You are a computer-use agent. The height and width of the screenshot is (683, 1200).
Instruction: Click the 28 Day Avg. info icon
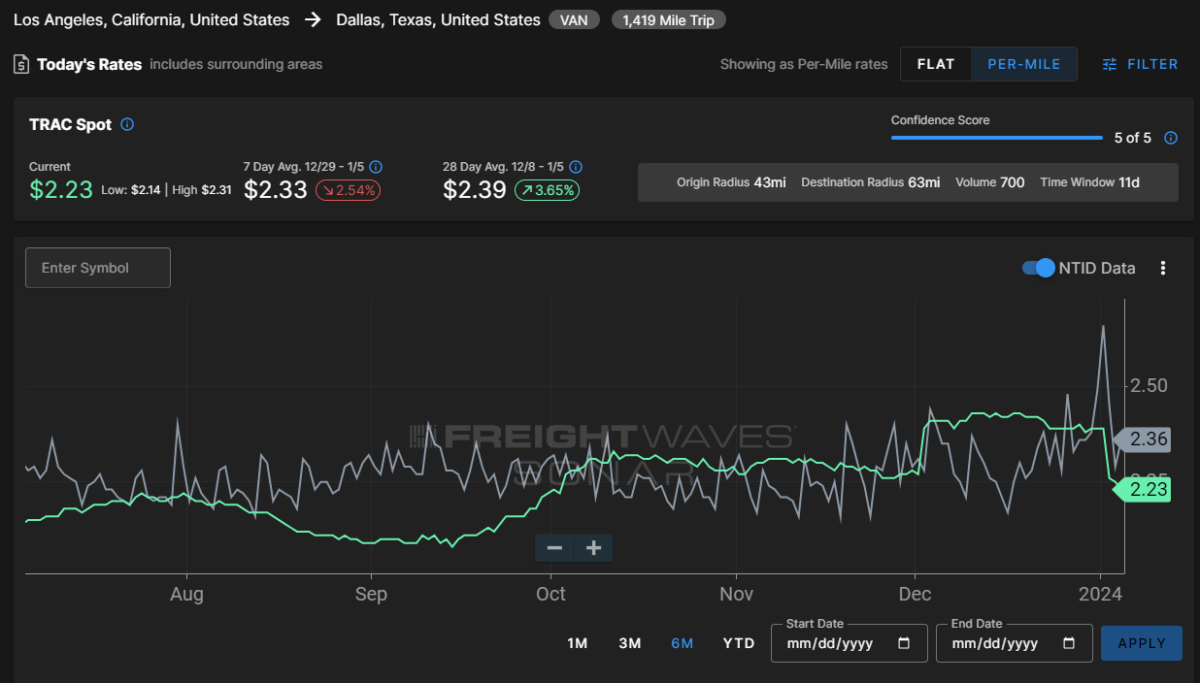tap(575, 167)
